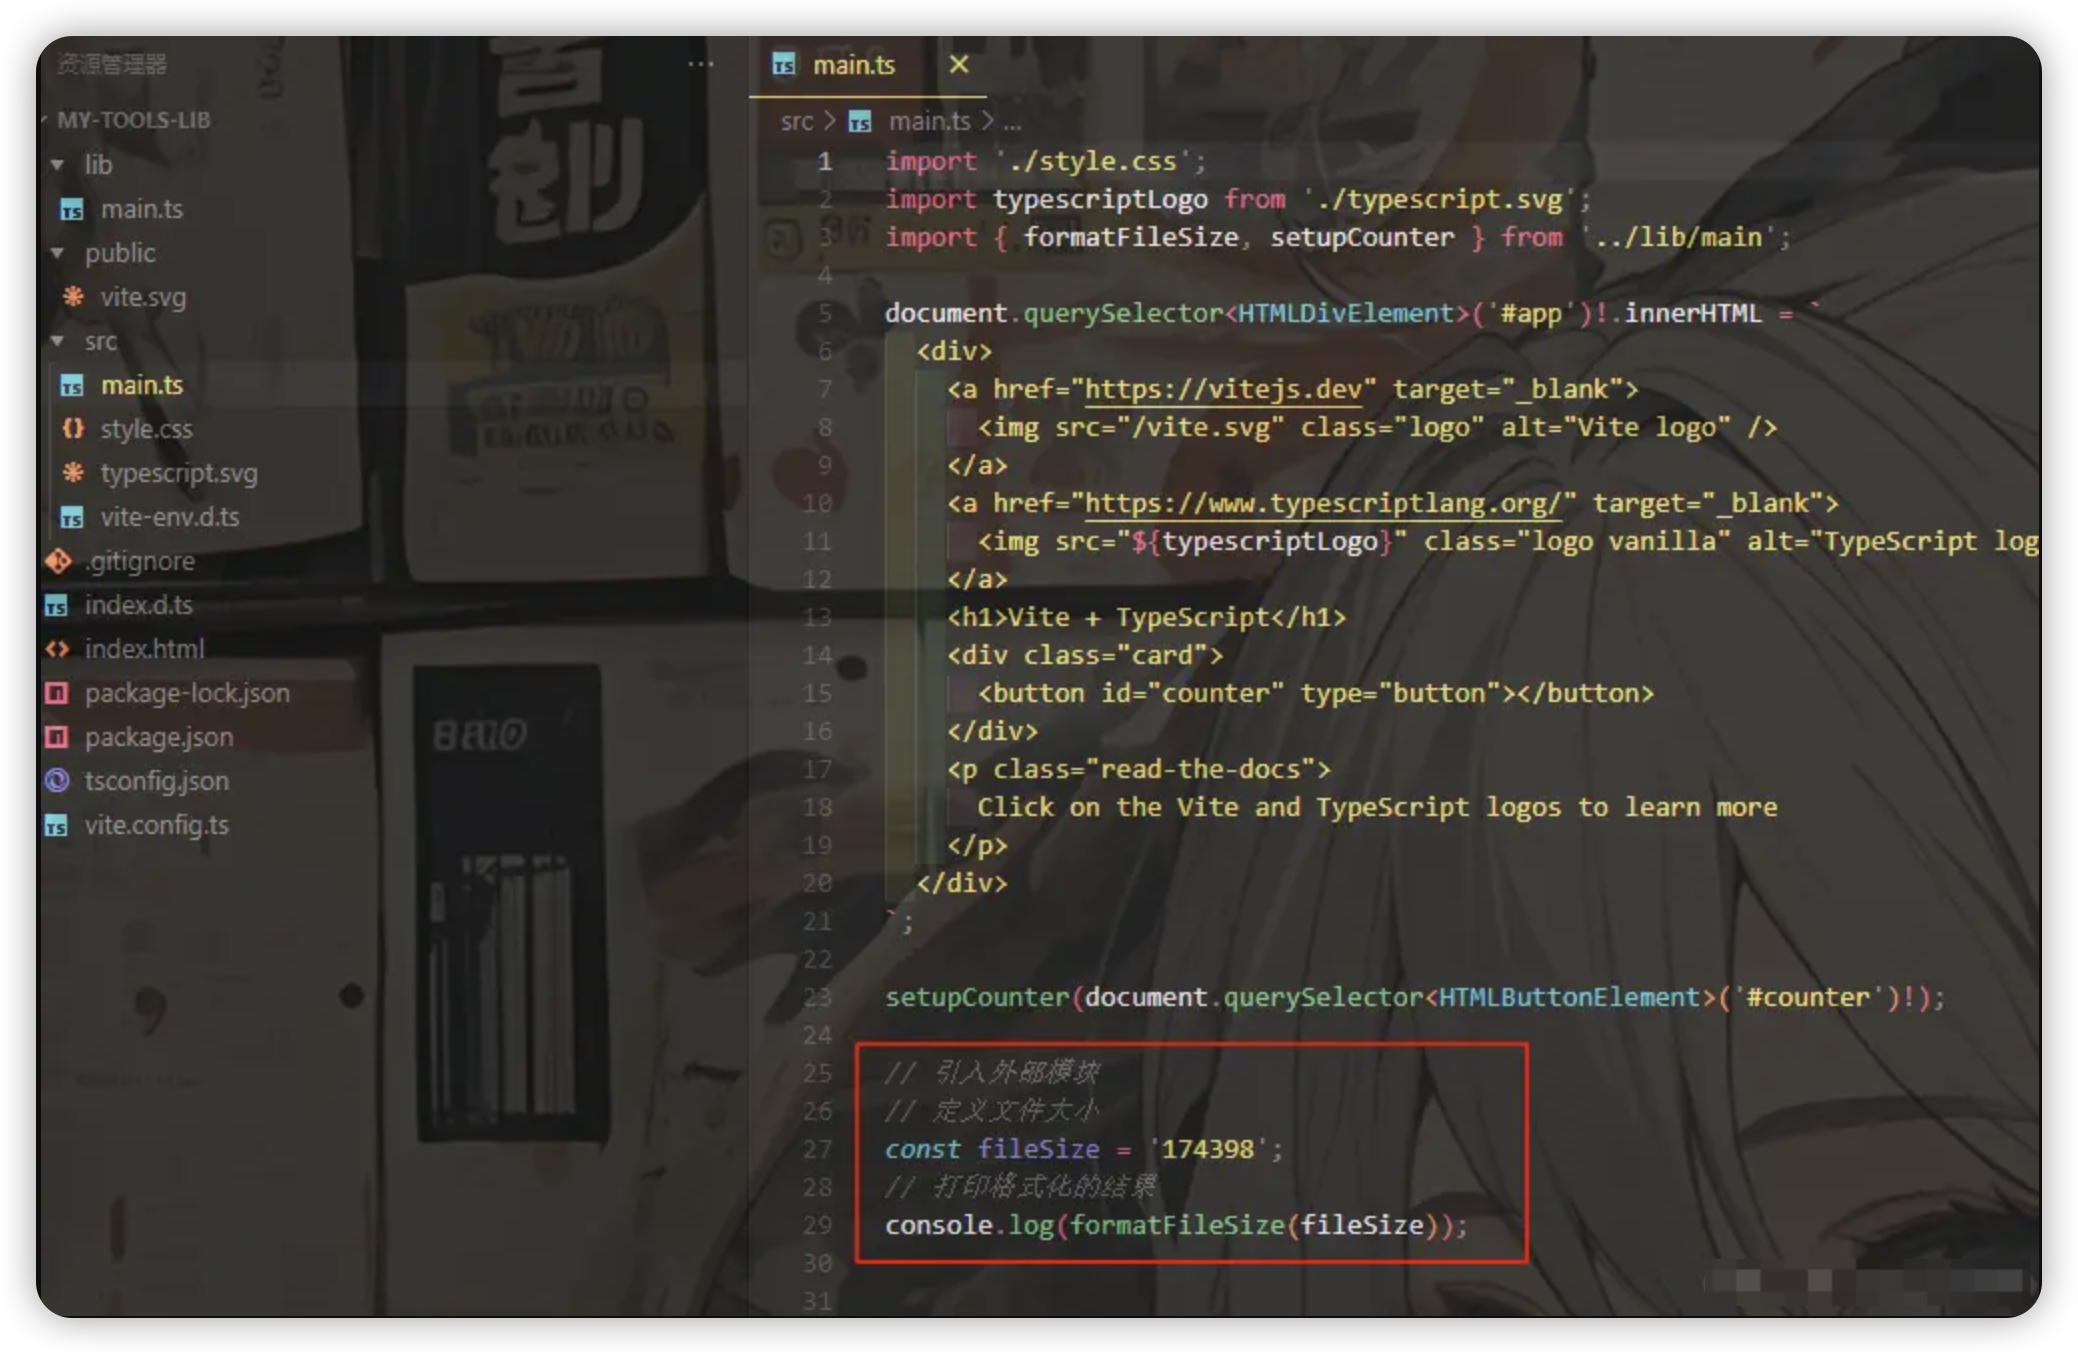The width and height of the screenshot is (2078, 1354).
Task: Click line number 1 in the gutter
Action: click(x=824, y=161)
